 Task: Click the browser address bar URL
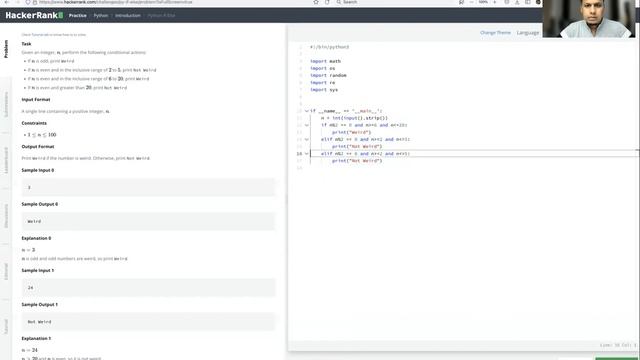(116, 2)
